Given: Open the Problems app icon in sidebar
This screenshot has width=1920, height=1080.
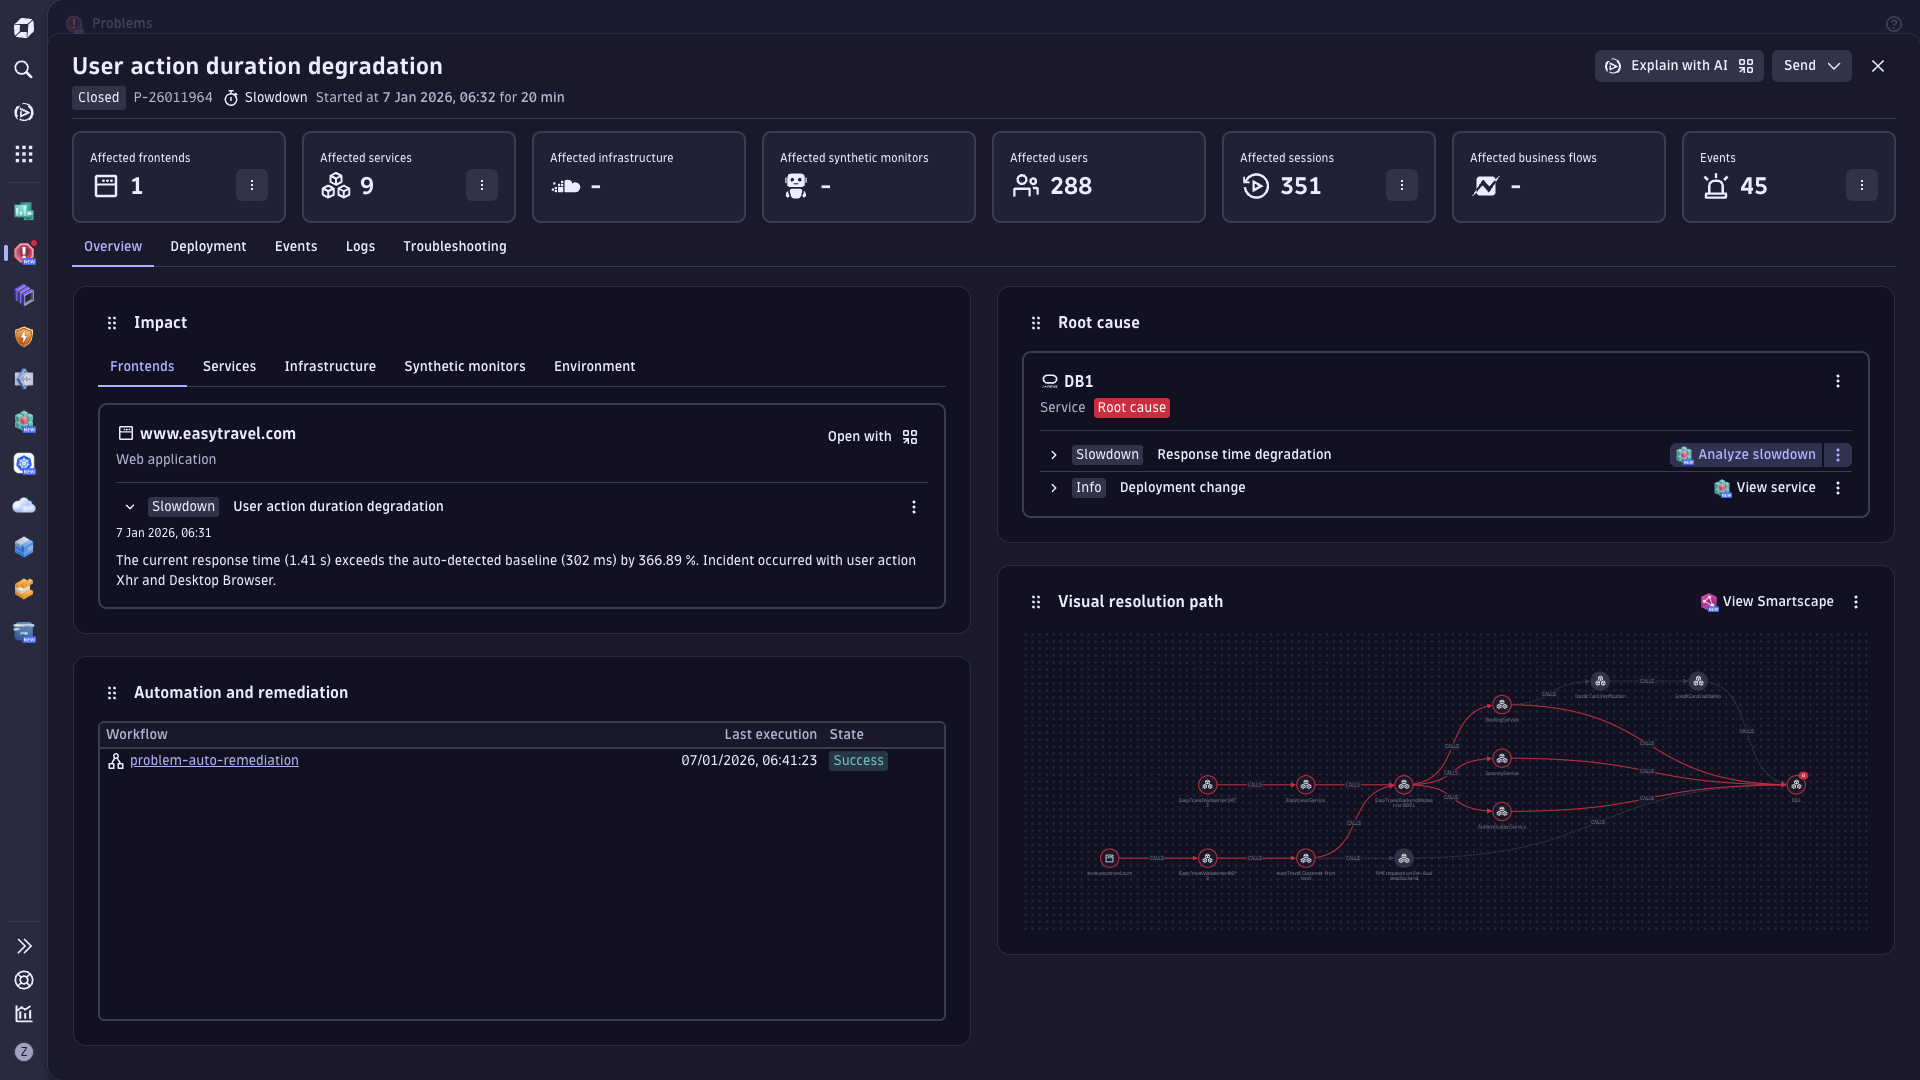Looking at the screenshot, I should [24, 253].
